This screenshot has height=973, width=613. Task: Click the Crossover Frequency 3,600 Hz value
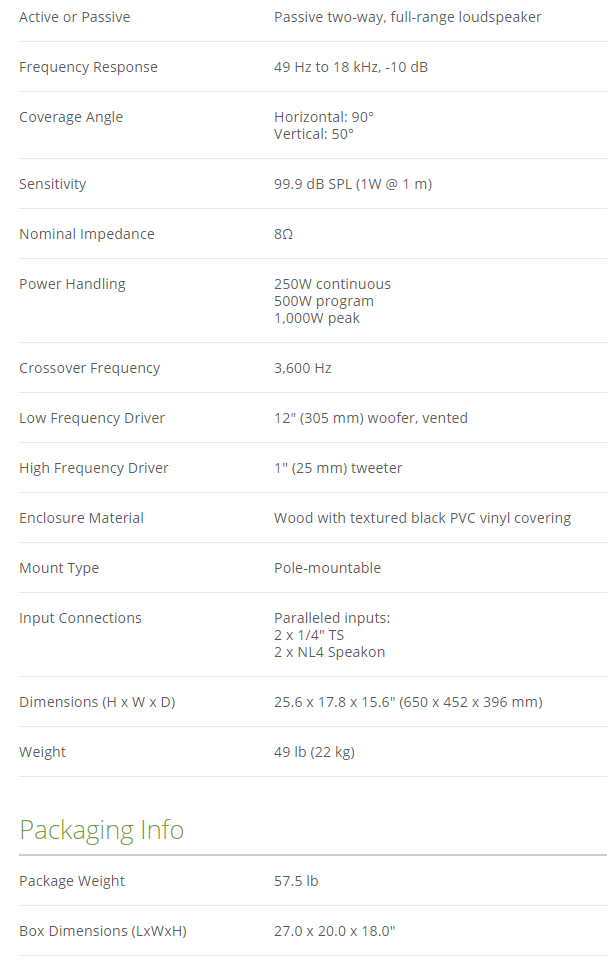302,368
